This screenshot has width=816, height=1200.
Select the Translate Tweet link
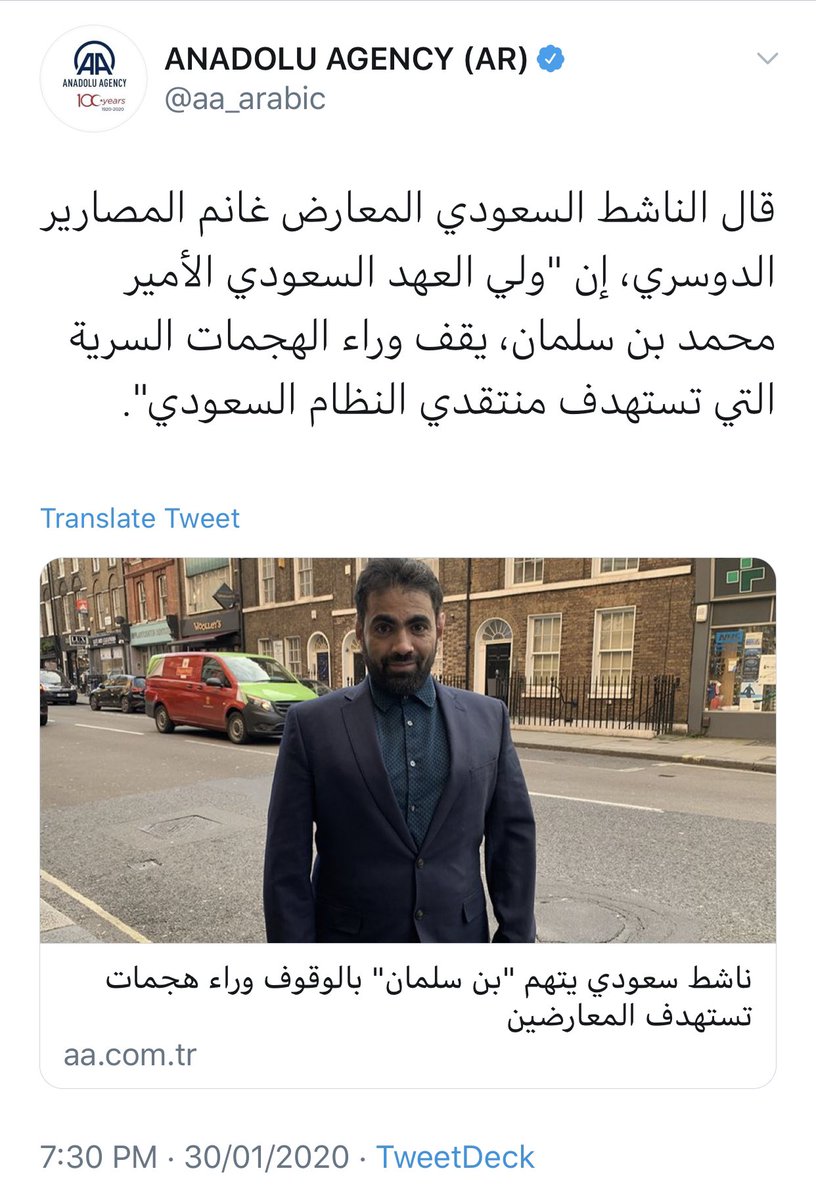140,518
